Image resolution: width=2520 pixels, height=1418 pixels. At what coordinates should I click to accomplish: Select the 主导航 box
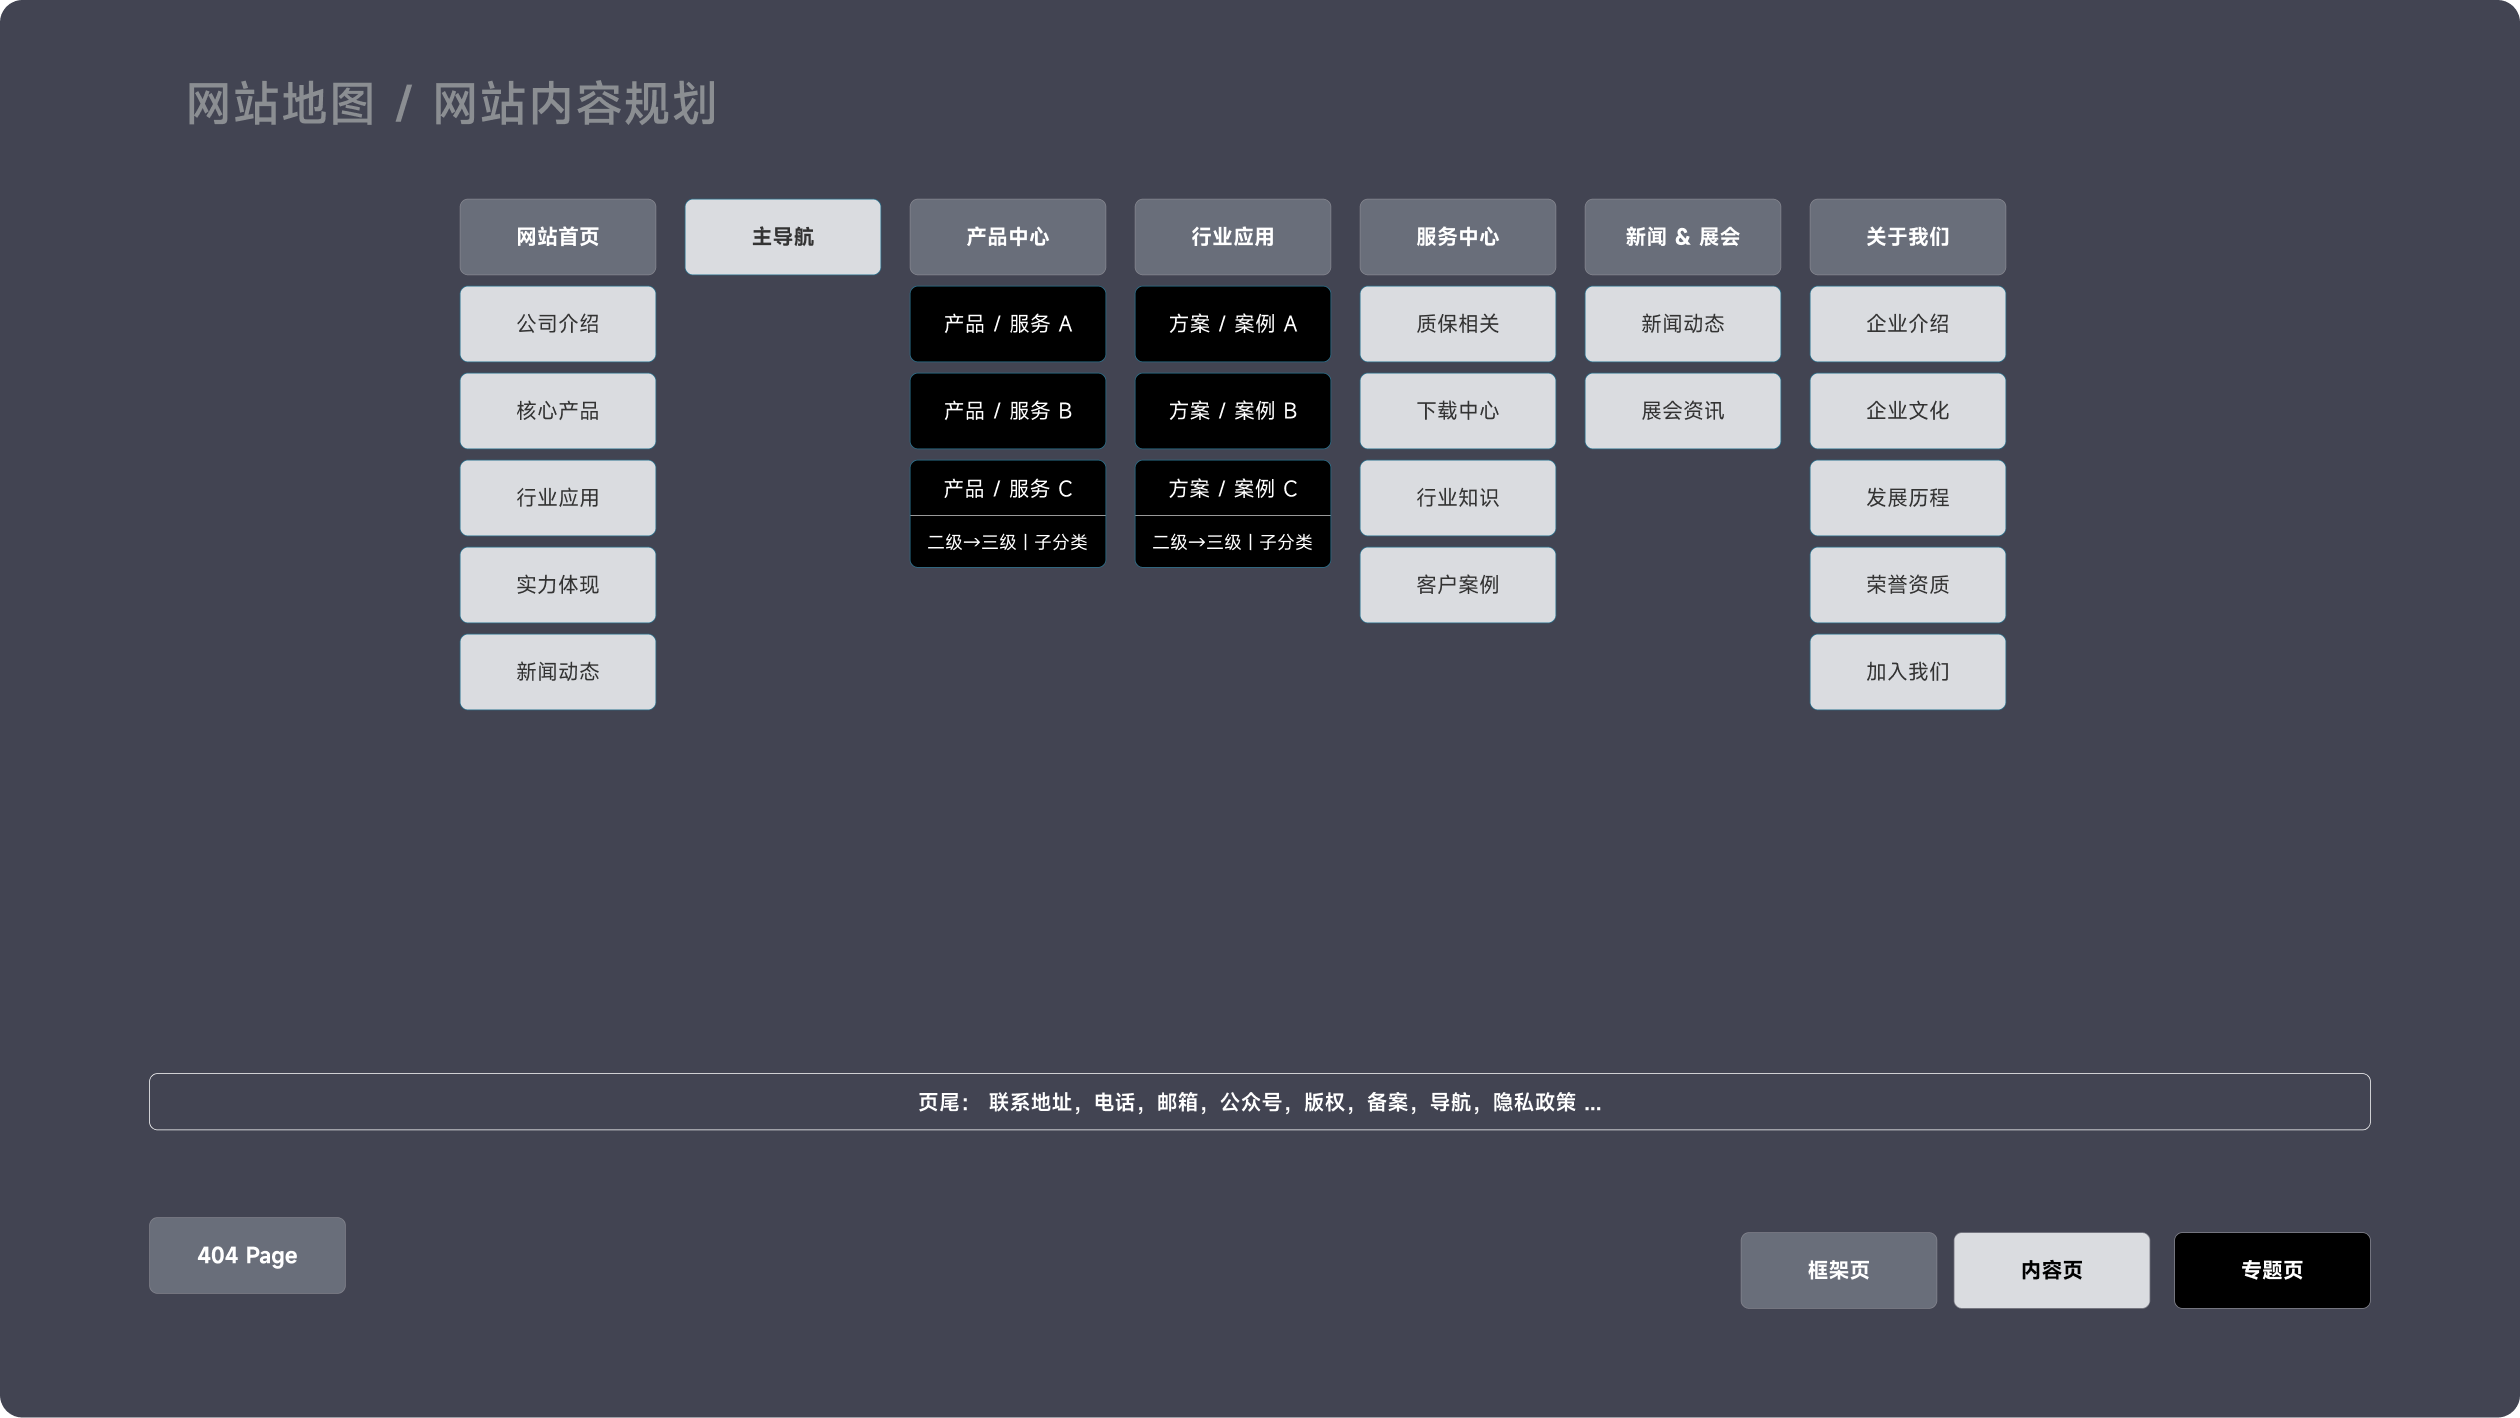click(782, 237)
